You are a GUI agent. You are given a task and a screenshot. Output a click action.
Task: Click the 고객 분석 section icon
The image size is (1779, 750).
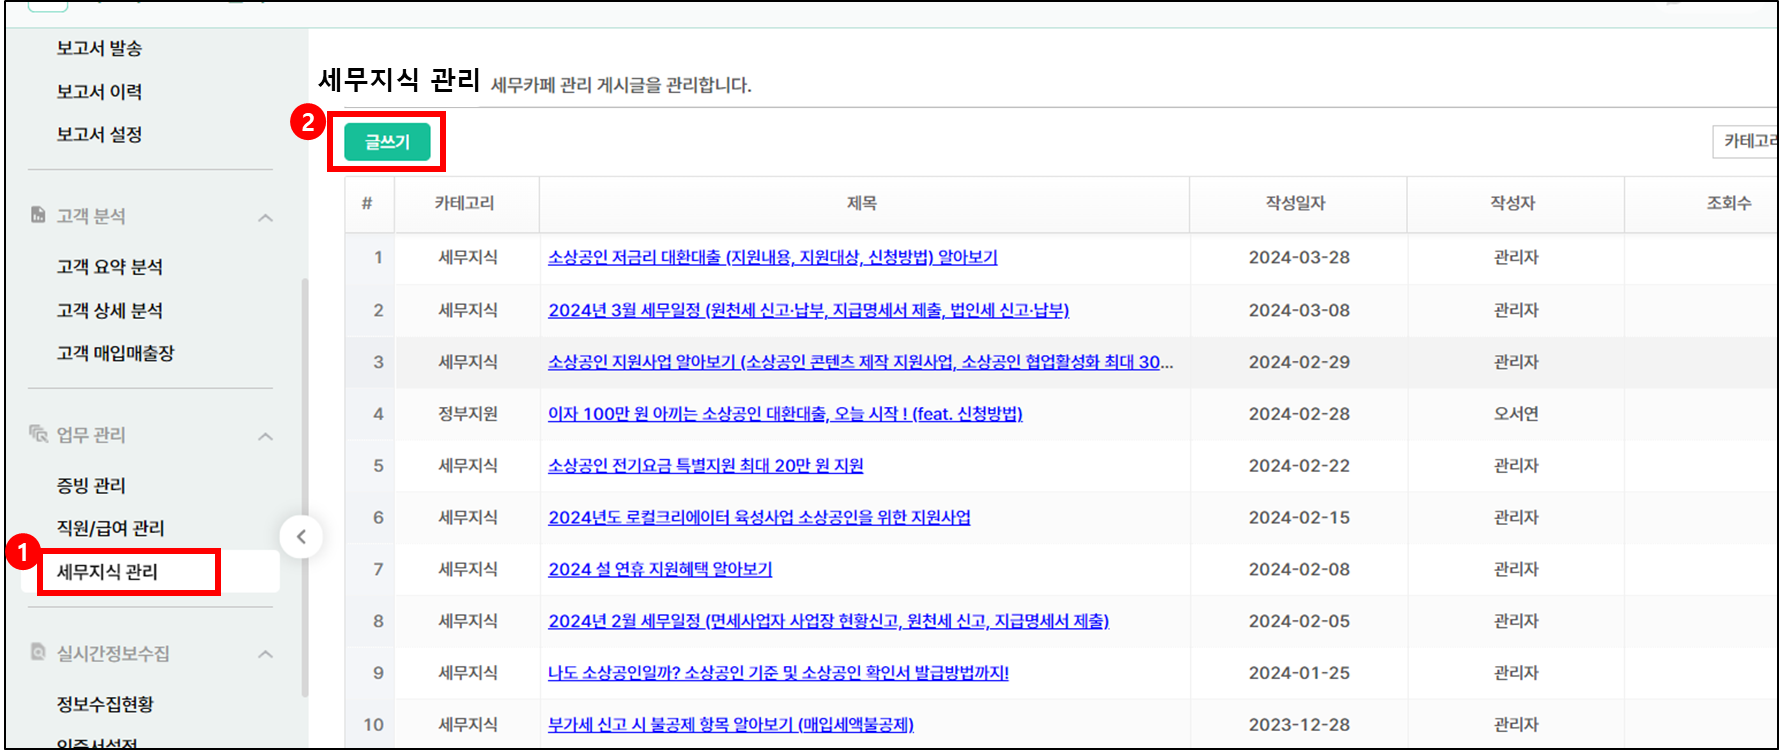pyautogui.click(x=38, y=215)
